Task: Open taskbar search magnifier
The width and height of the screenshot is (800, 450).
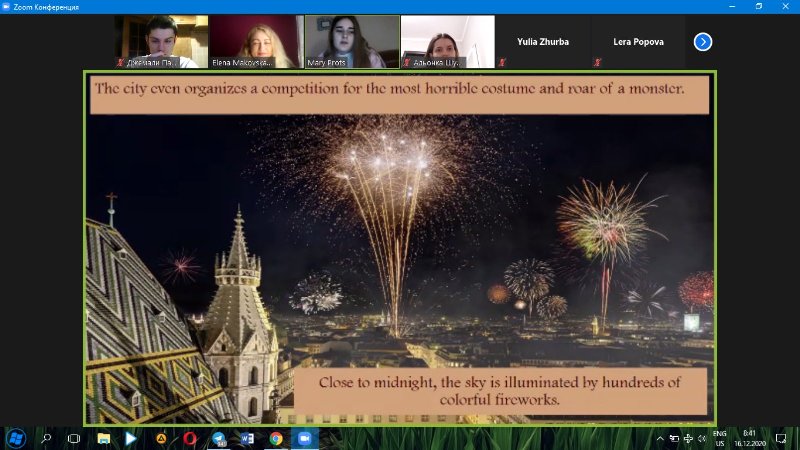Action: coord(46,438)
